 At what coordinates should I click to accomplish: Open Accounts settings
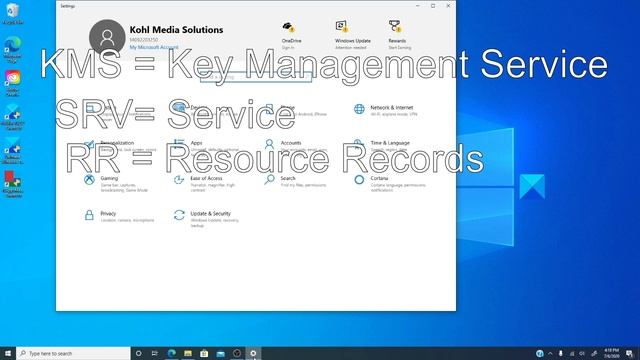point(295,146)
